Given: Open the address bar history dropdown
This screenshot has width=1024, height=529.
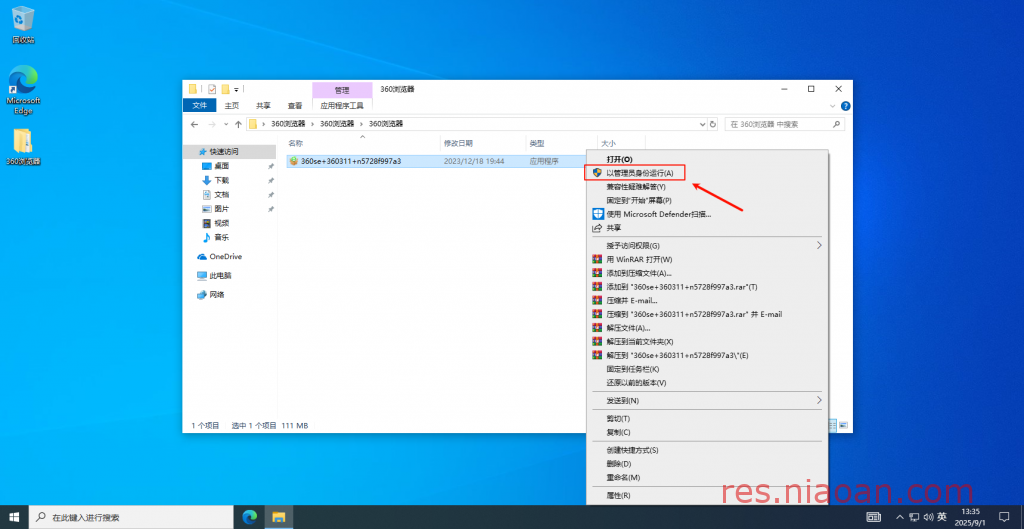Looking at the screenshot, I should [x=703, y=124].
